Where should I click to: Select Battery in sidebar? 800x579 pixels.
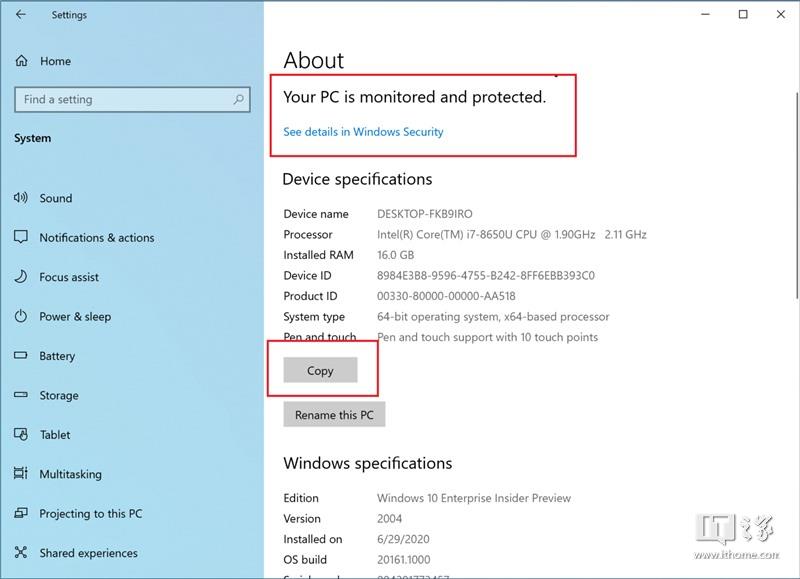(57, 356)
